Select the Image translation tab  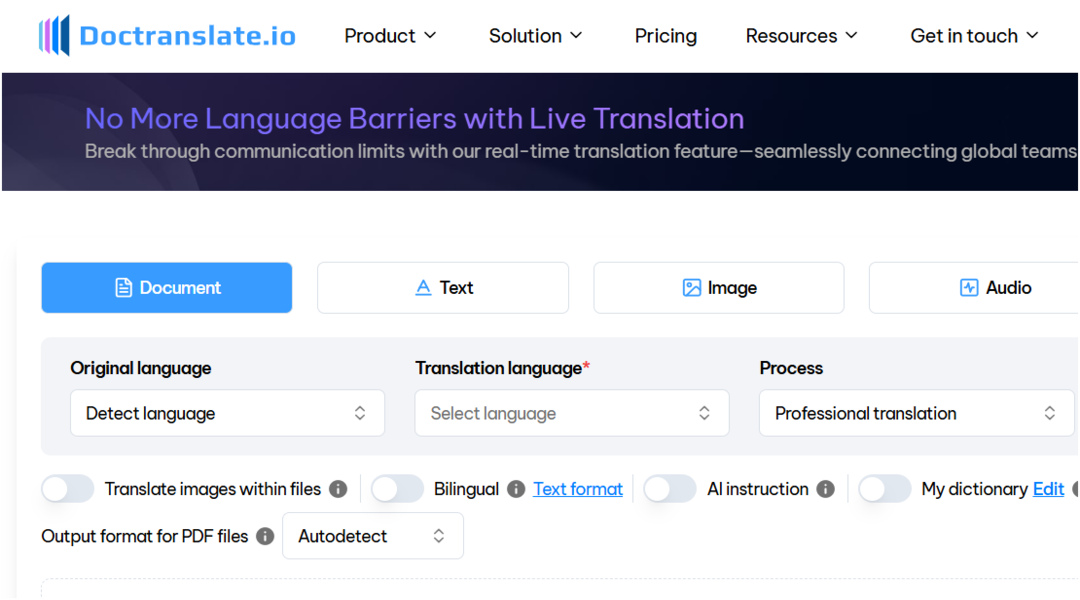[719, 288]
